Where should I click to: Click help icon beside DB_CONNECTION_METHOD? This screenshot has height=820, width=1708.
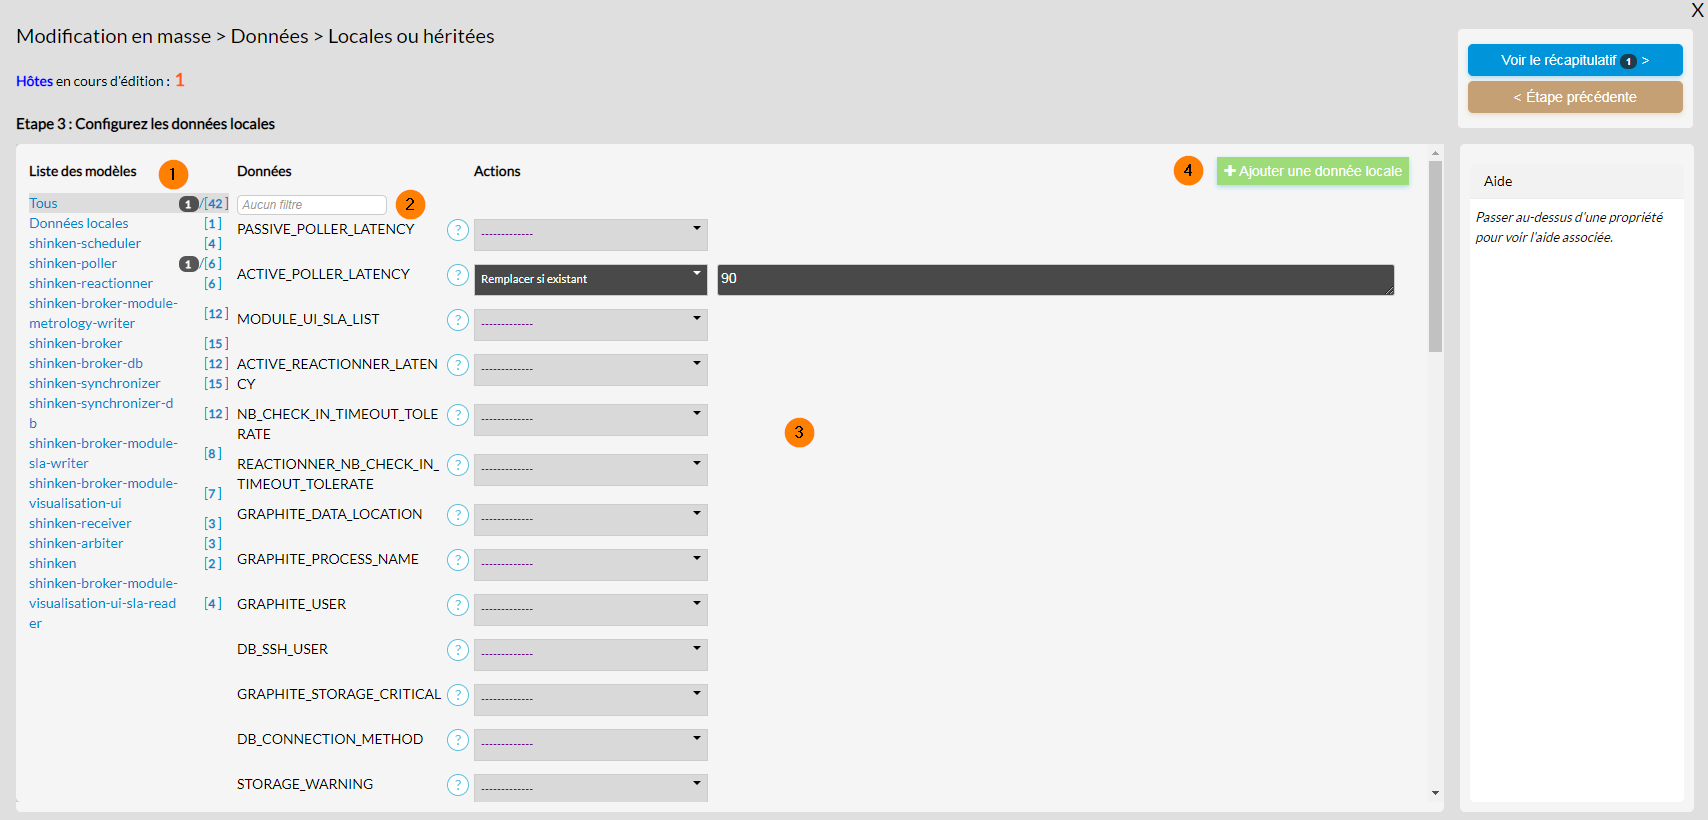[x=457, y=740]
